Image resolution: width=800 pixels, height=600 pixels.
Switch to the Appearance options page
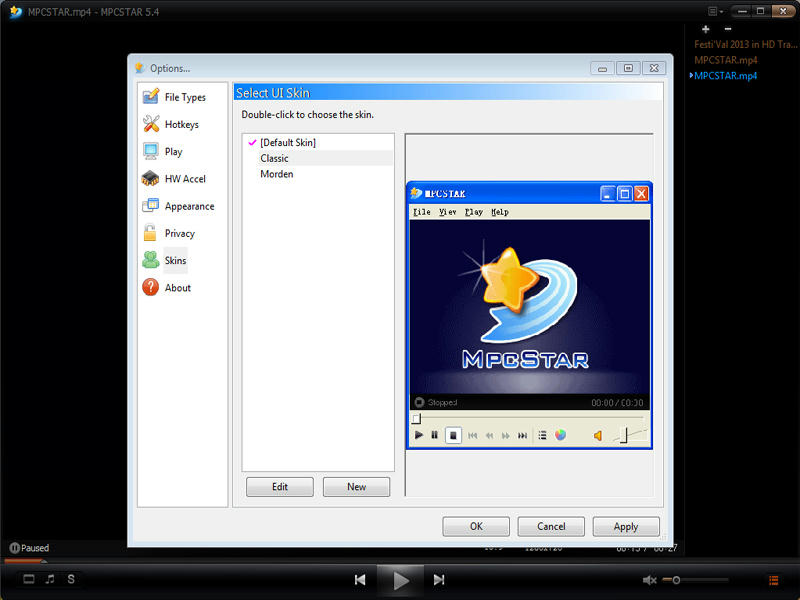coord(179,206)
